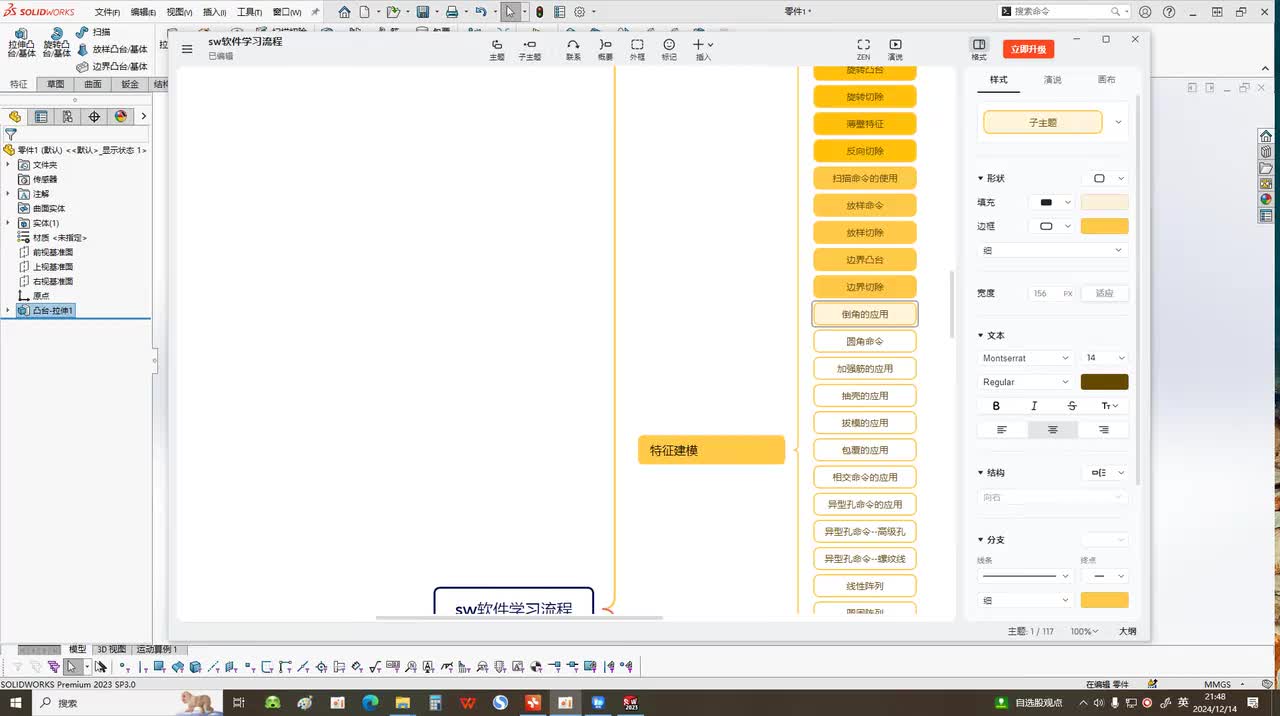This screenshot has height=716, width=1280.
Task: Add a 子主题 subtopic
Action: click(530, 49)
